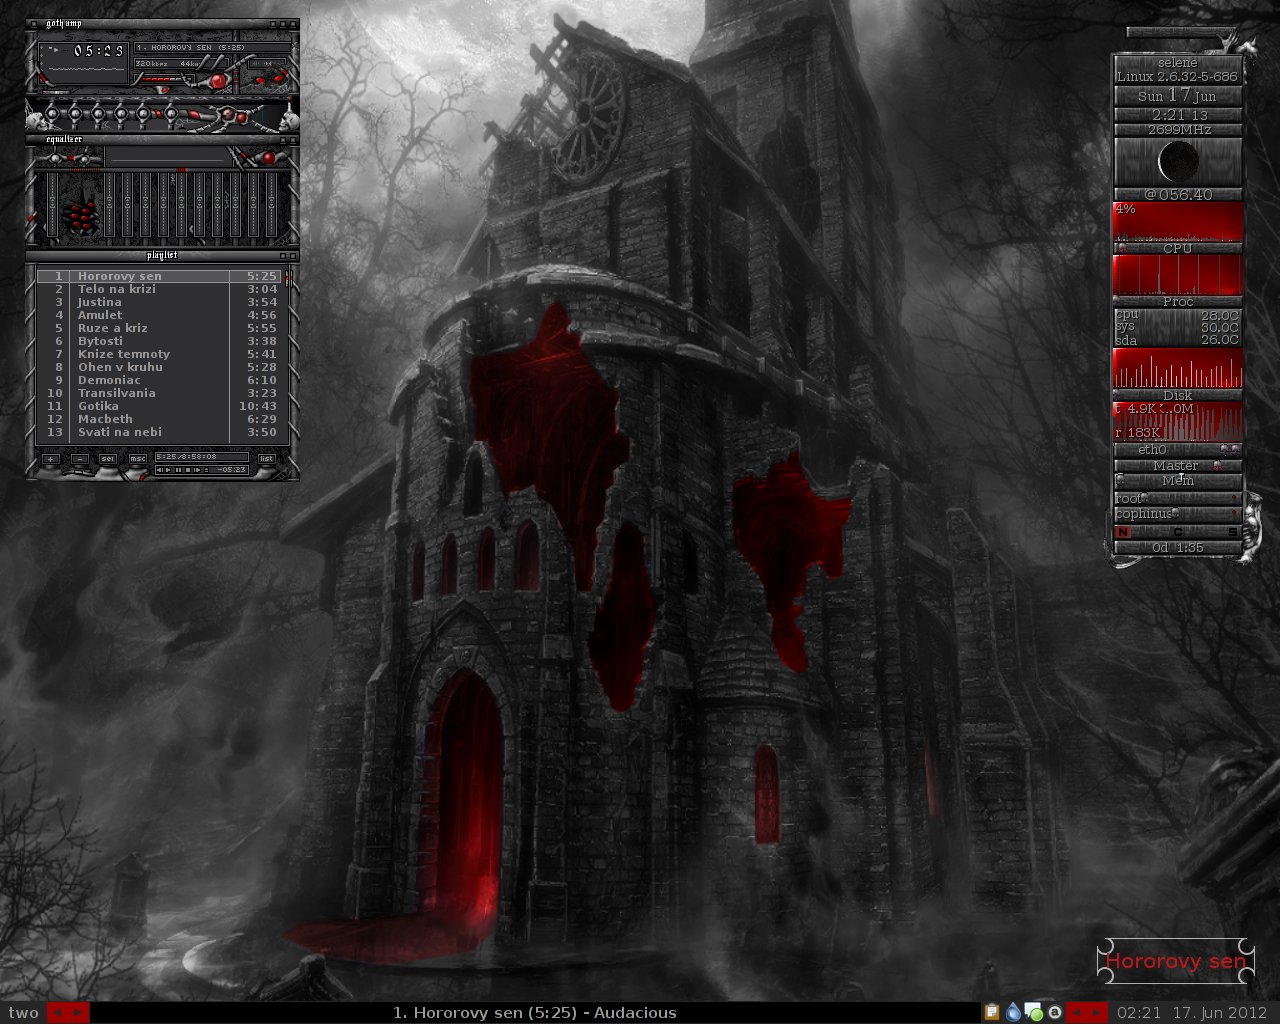Image resolution: width=1280 pixels, height=1024 pixels.
Task: Click the 05:23 elapsed time display
Action: (x=99, y=51)
